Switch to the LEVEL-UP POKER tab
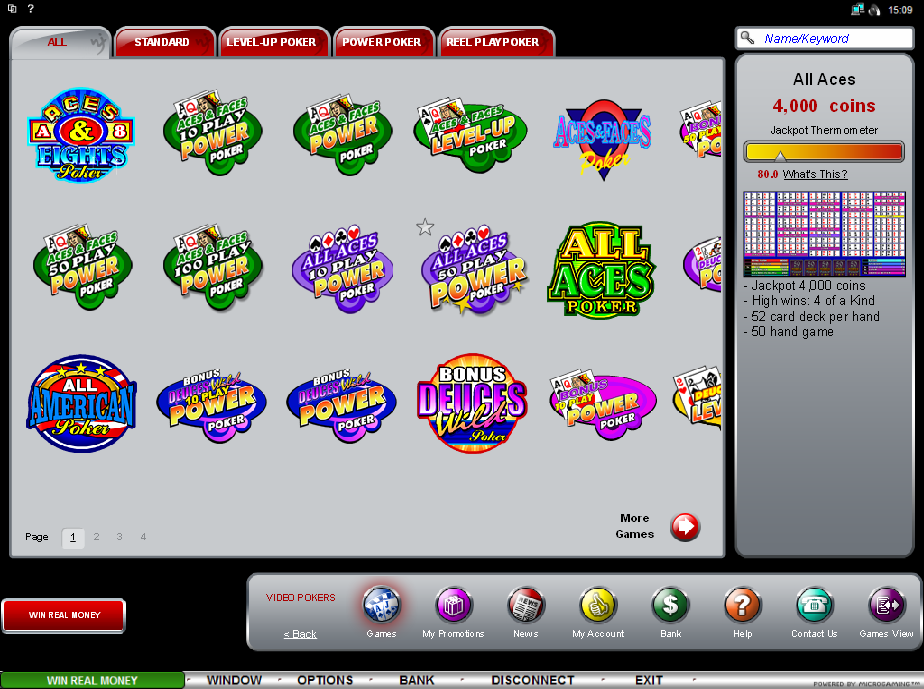The height and width of the screenshot is (689, 924). tap(273, 42)
